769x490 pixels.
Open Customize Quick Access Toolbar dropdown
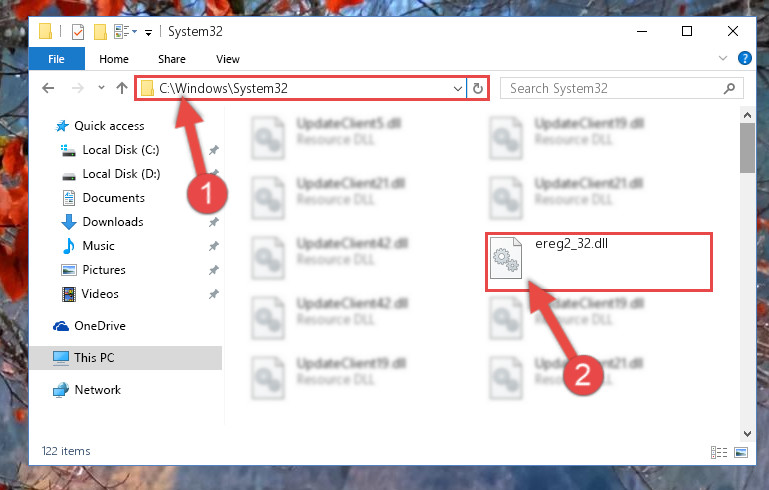click(x=148, y=33)
